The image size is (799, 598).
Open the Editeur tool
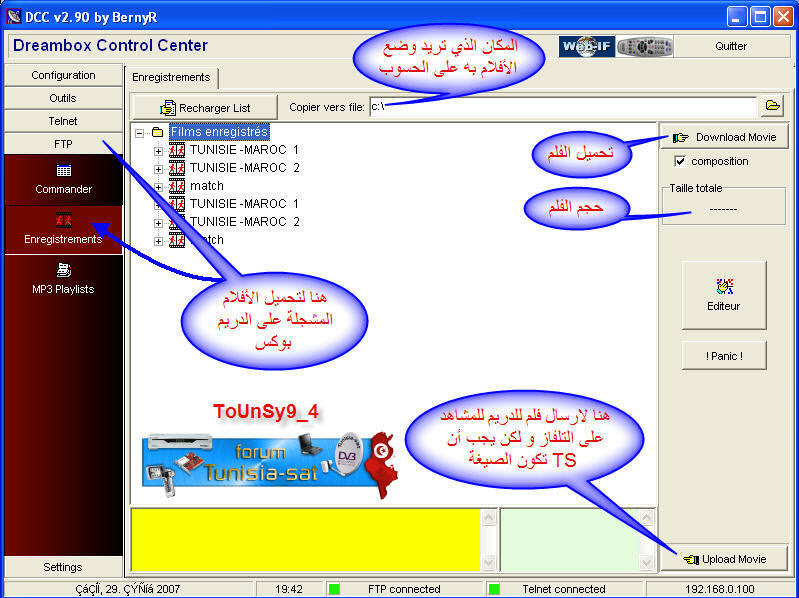tap(724, 295)
